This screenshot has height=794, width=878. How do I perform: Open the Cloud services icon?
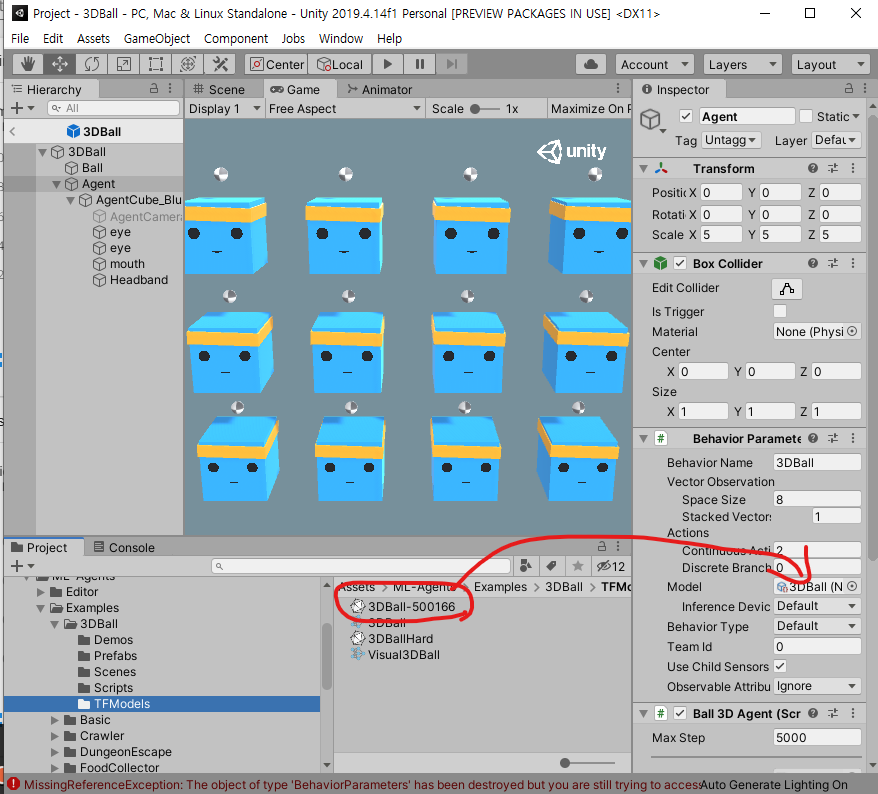tap(591, 64)
